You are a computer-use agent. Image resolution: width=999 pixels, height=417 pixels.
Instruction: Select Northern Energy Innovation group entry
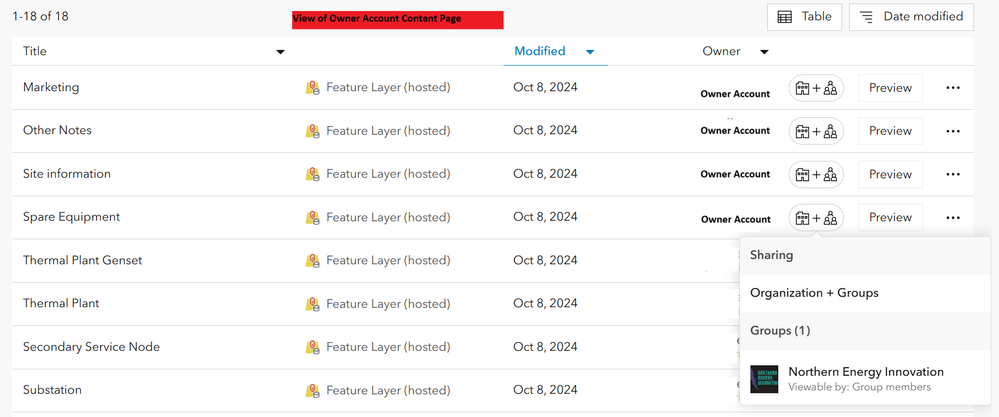[865, 372]
